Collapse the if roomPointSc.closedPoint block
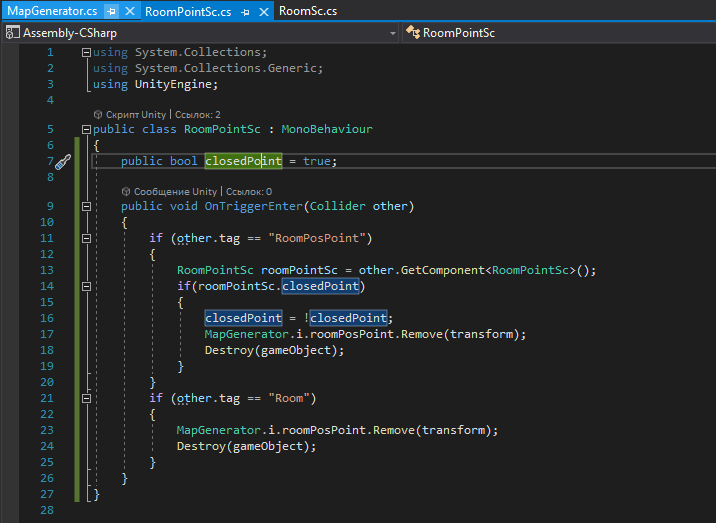Viewport: 716px width, 523px height. pos(86,286)
